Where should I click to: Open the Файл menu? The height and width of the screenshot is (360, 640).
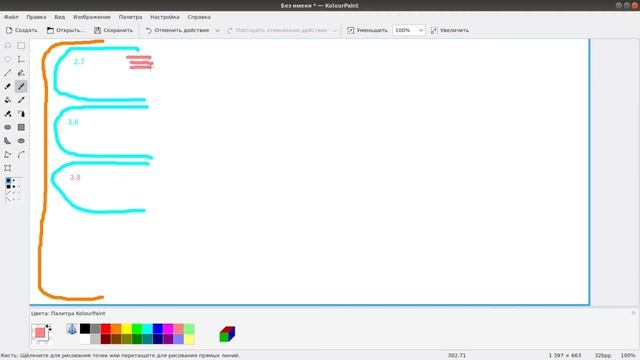11,17
